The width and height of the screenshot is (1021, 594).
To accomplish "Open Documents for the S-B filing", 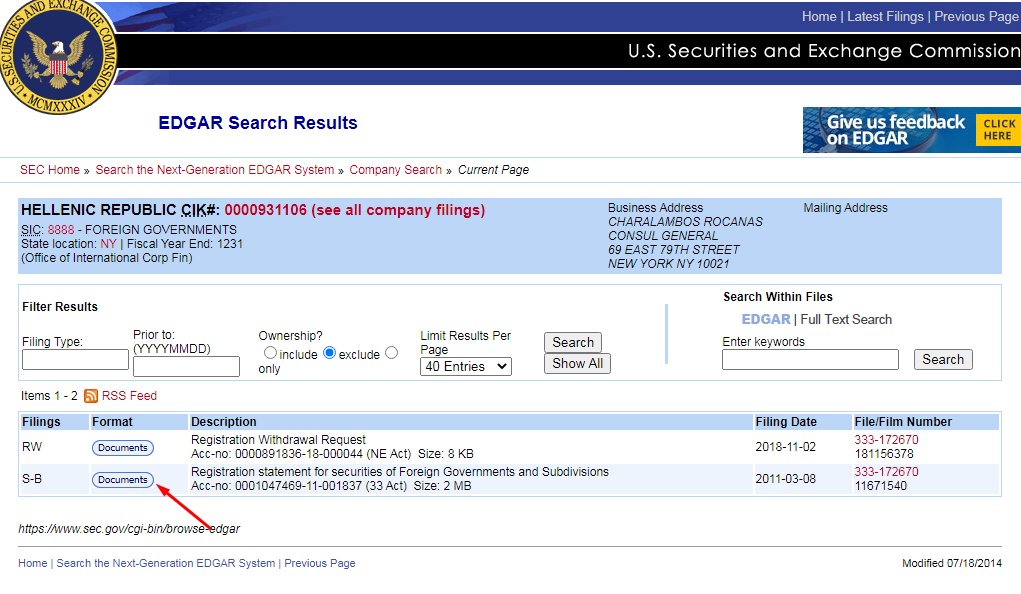I will point(123,480).
